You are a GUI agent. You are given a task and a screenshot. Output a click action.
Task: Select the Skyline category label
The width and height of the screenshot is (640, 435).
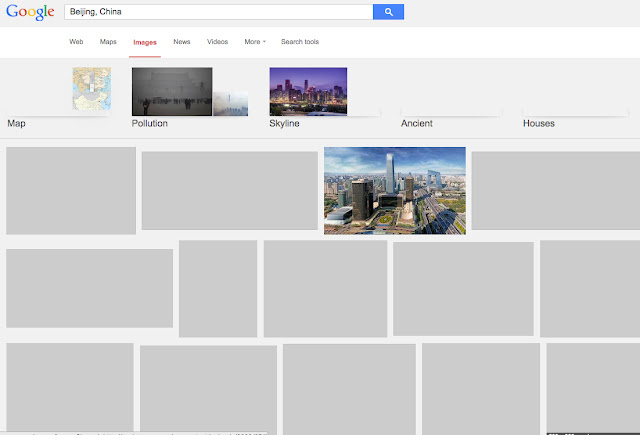pos(284,123)
